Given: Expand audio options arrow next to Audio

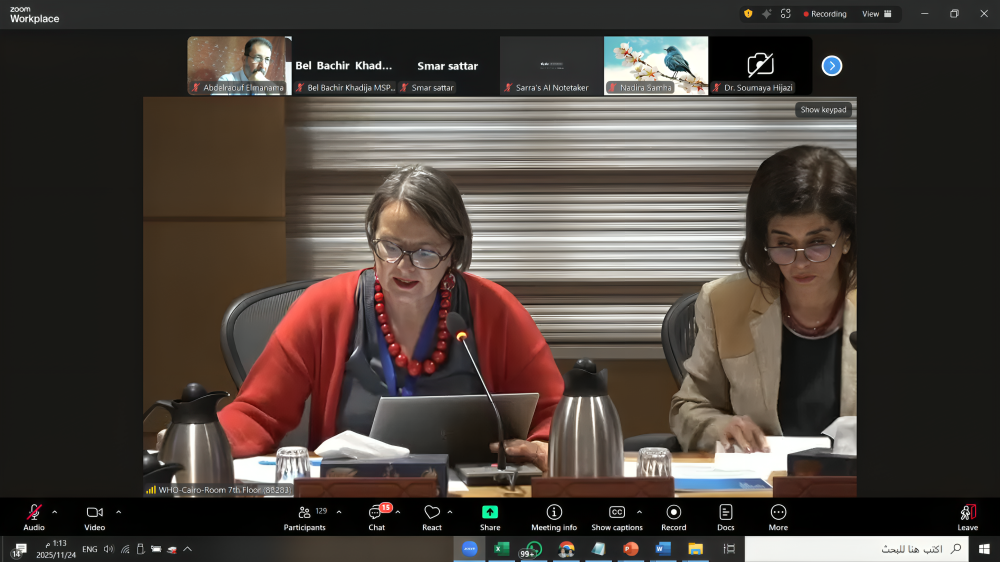Looking at the screenshot, I should click(x=55, y=512).
